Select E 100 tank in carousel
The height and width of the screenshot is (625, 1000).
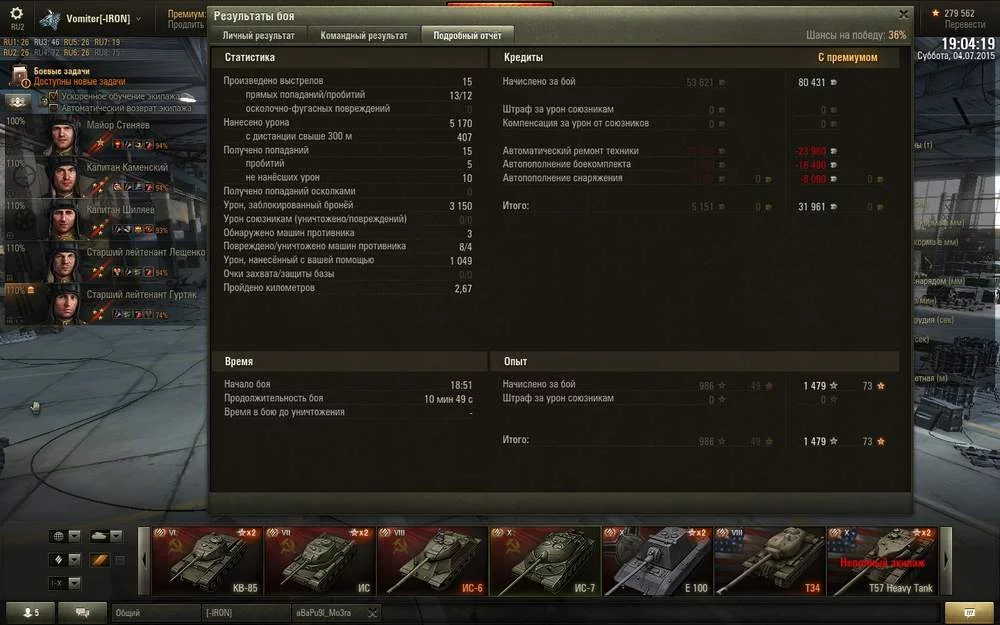point(657,561)
